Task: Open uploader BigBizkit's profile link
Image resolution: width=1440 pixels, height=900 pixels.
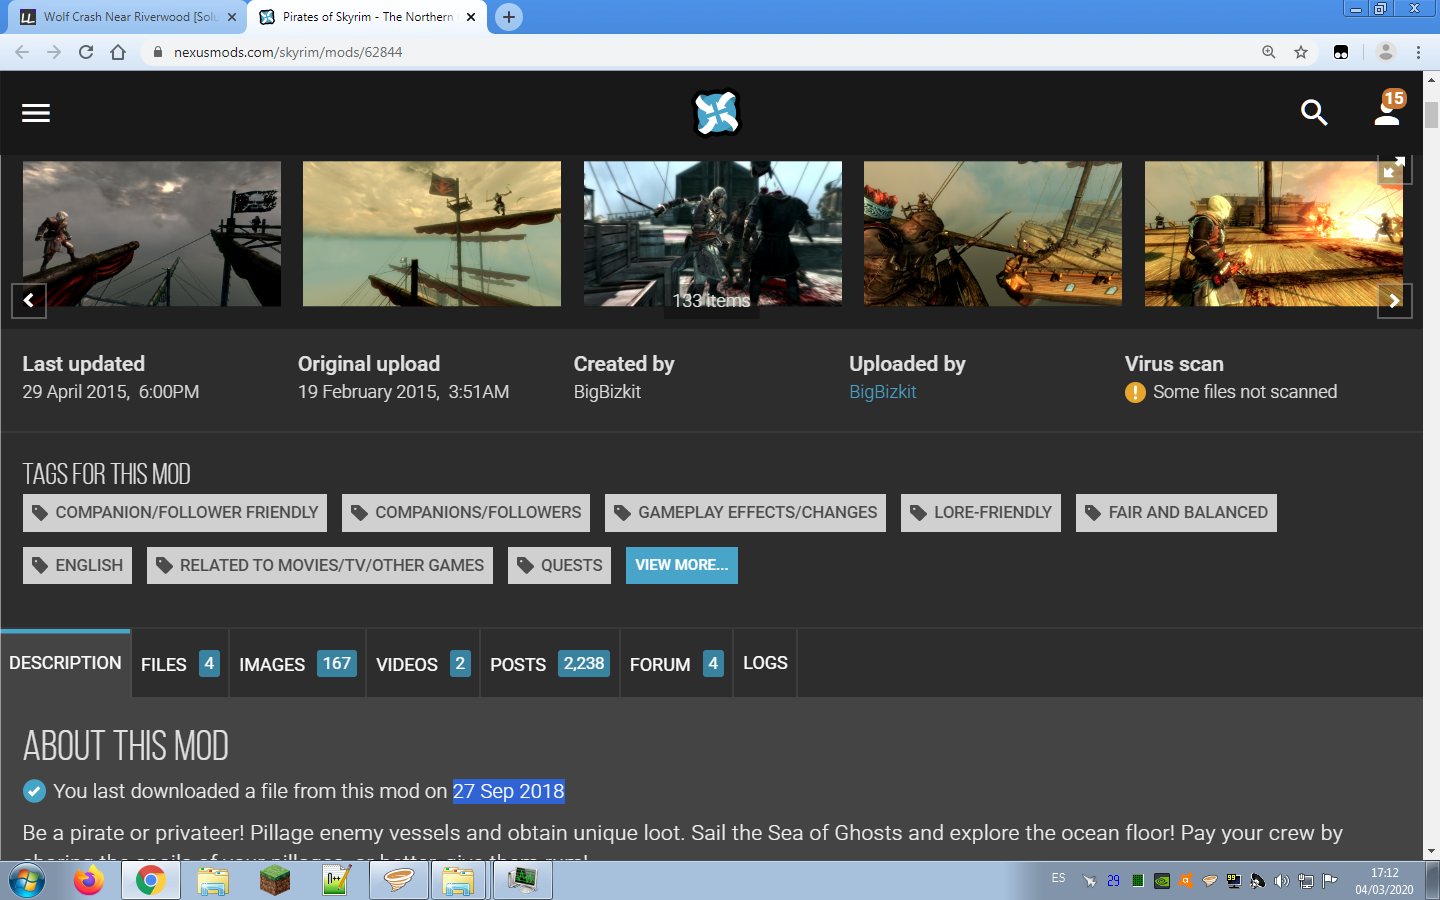Action: click(x=883, y=392)
